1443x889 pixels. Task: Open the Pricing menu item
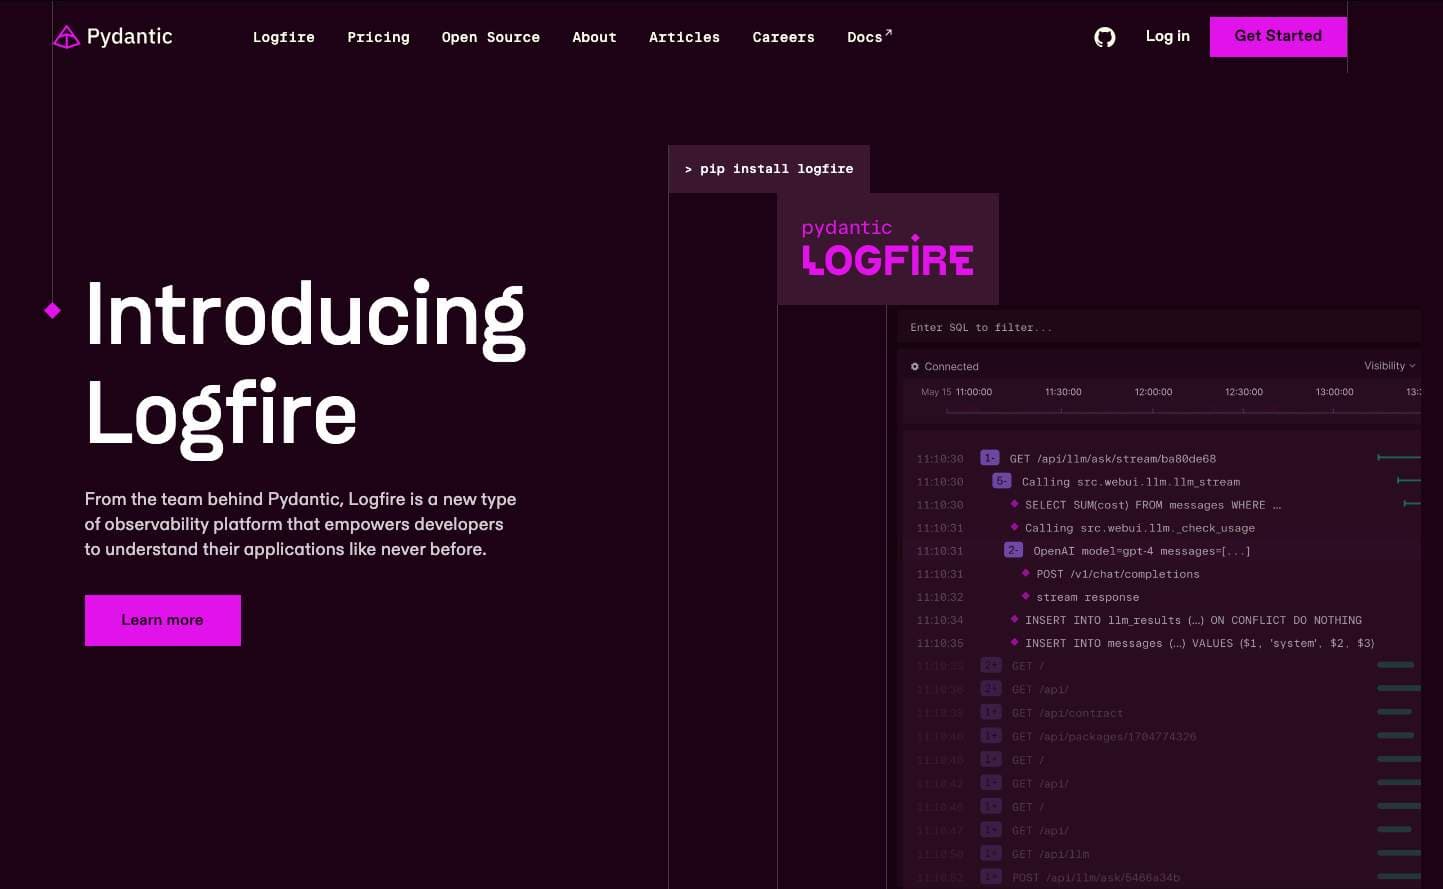coord(378,37)
